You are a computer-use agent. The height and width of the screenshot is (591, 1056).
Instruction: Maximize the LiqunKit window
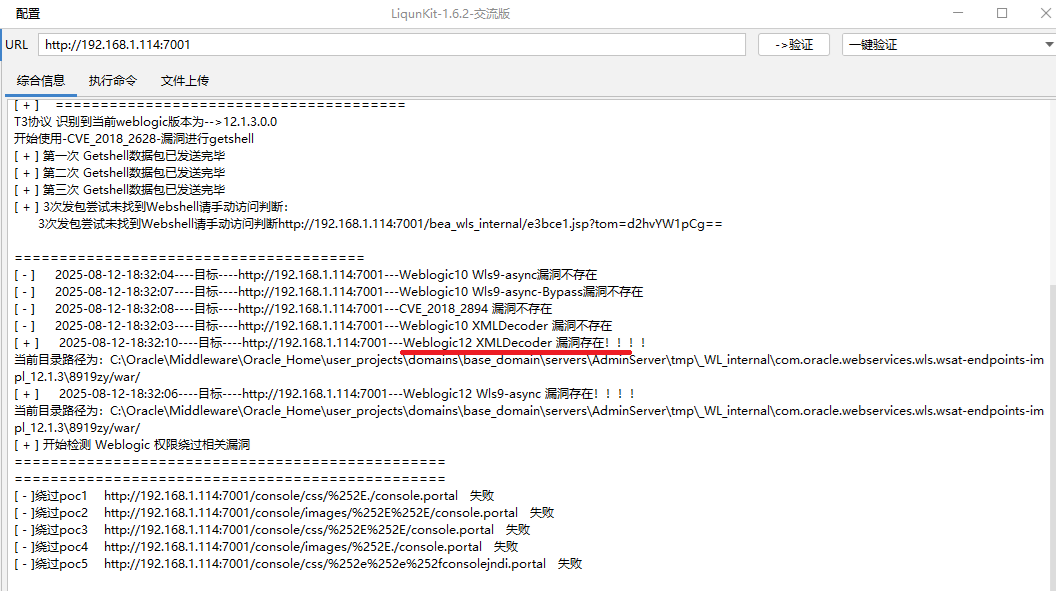(1002, 13)
